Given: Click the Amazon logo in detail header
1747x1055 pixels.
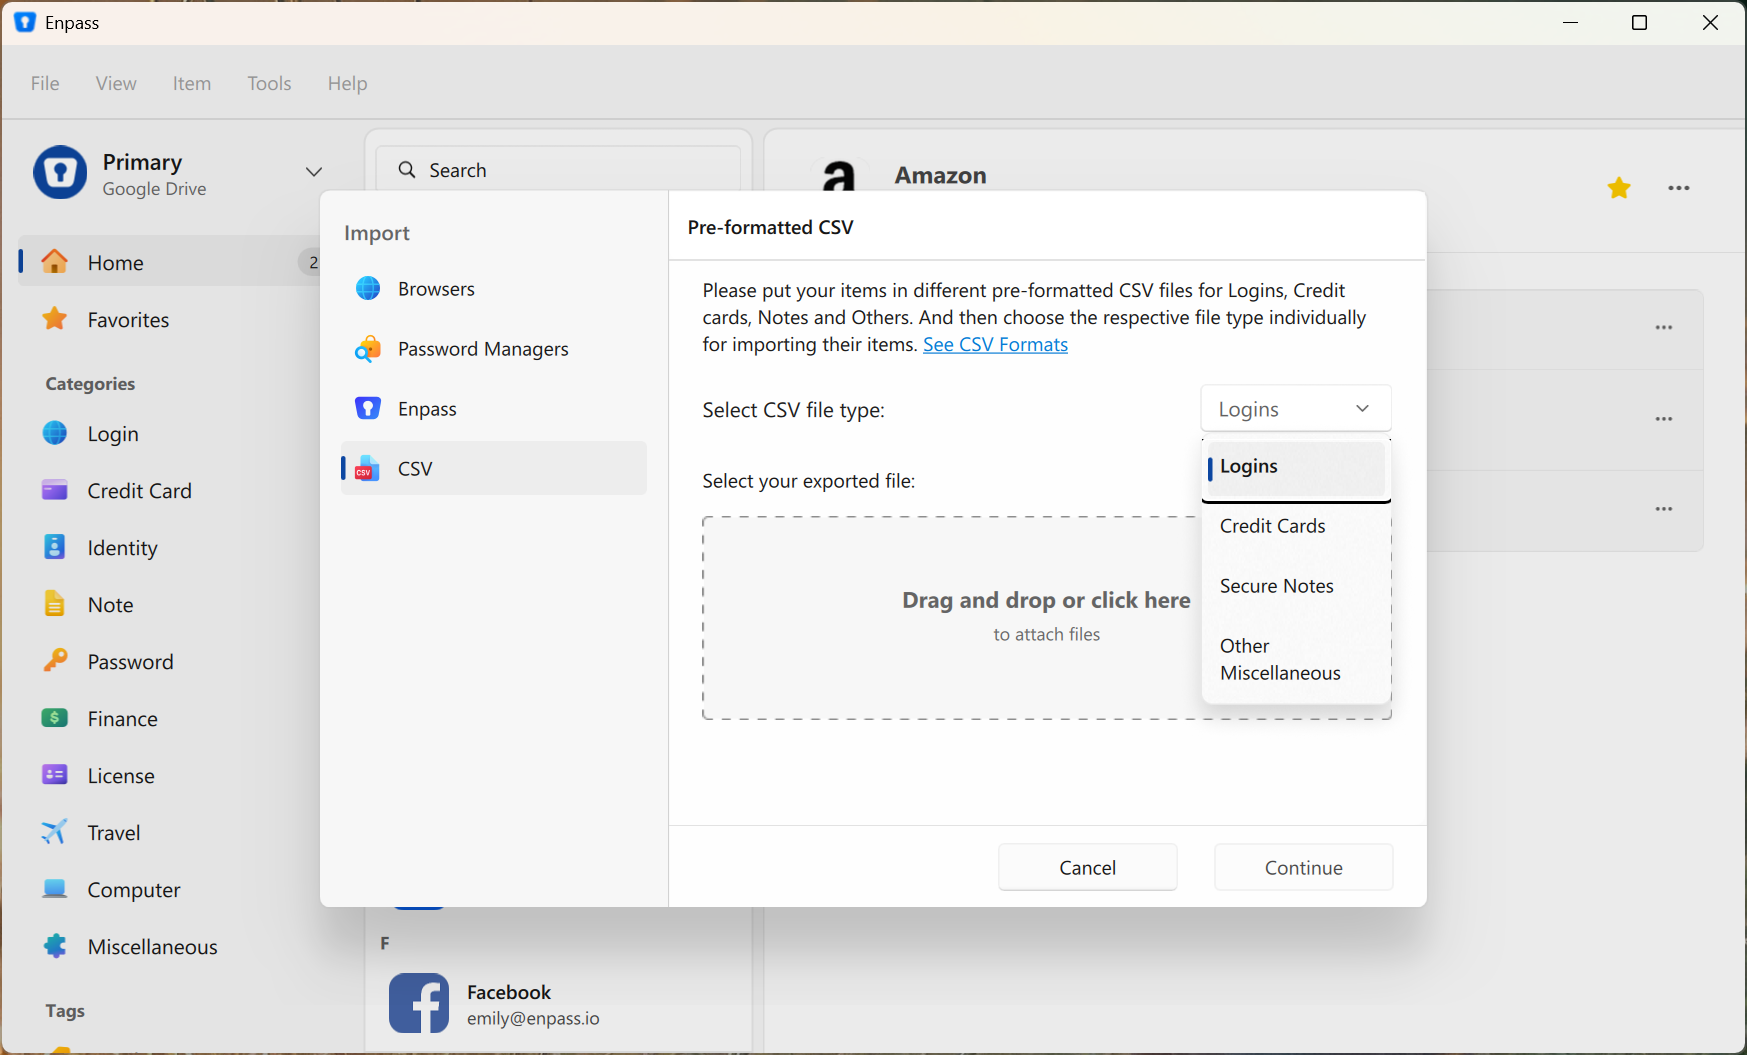Looking at the screenshot, I should coord(839,176).
